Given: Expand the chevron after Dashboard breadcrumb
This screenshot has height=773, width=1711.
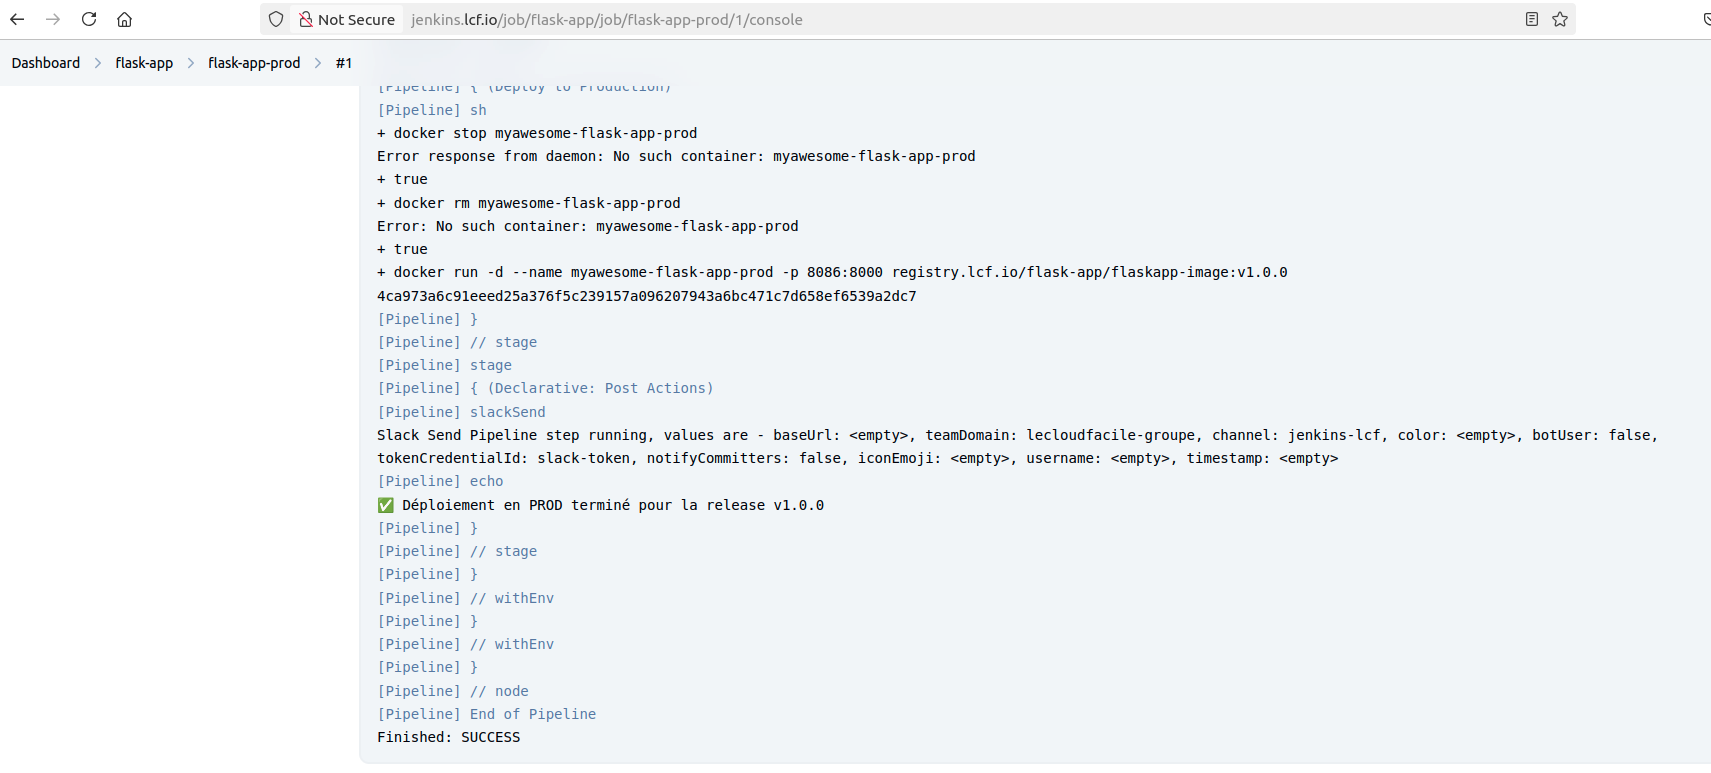Looking at the screenshot, I should [98, 63].
